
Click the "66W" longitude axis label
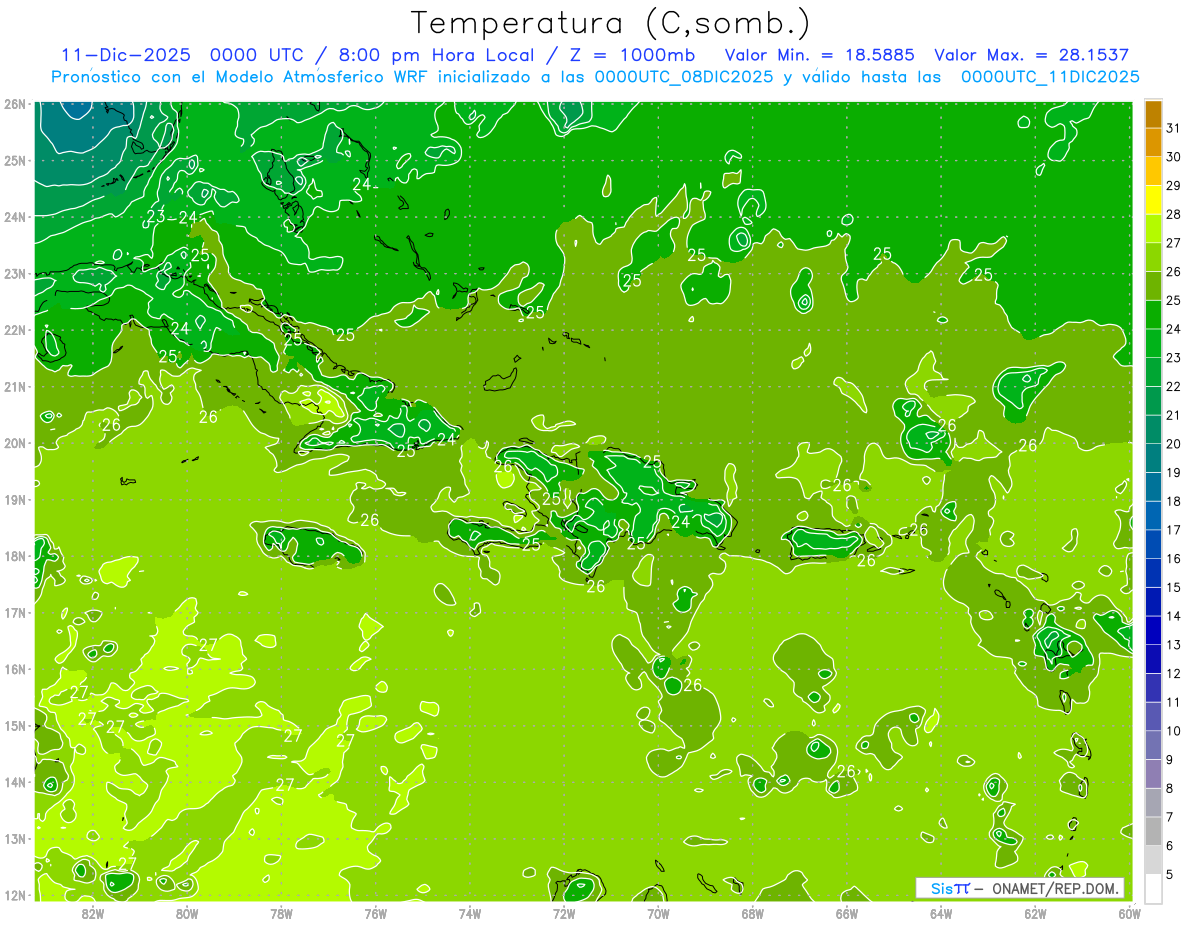(847, 913)
